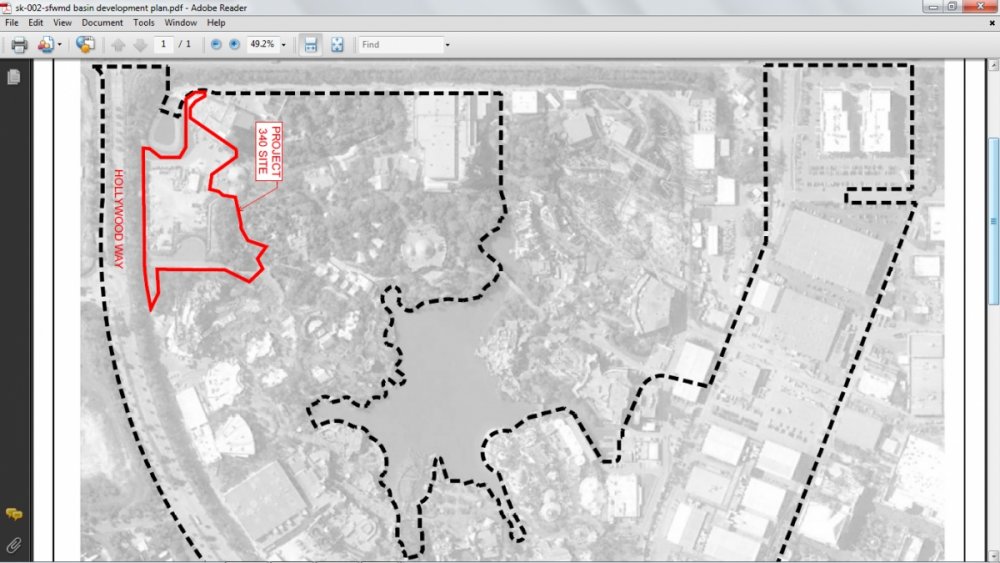Viewport: 1000px width, 563px height.
Task: Open the Pages panel in sidebar
Action: tap(14, 77)
